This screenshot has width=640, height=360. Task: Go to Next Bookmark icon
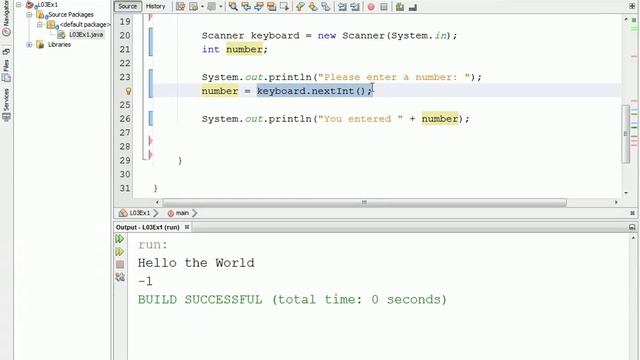tap(313, 7)
